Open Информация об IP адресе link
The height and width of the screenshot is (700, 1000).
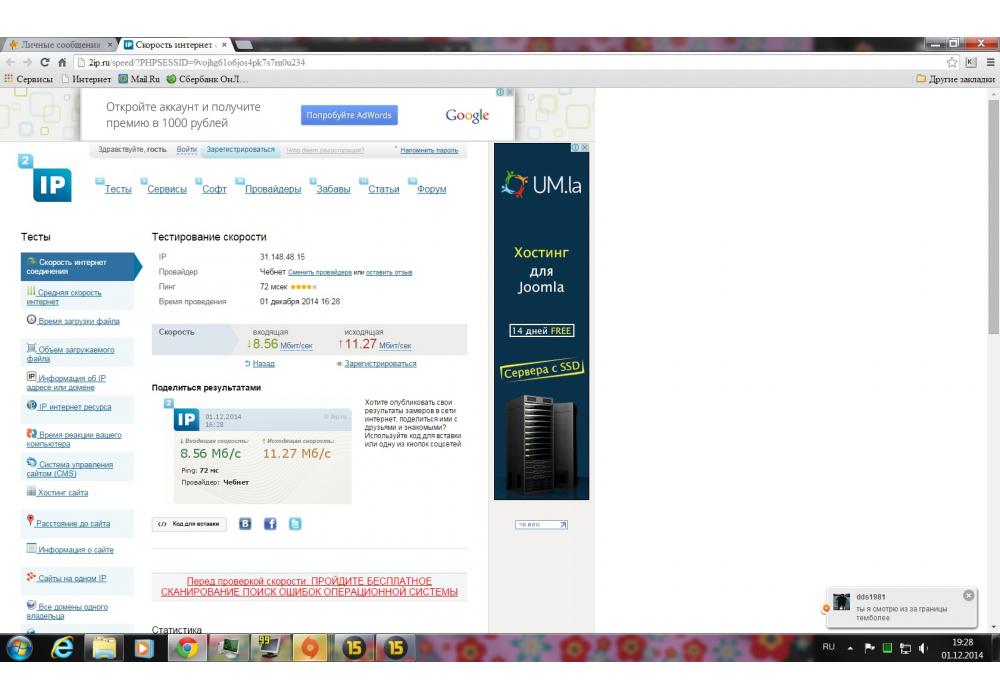coord(66,383)
